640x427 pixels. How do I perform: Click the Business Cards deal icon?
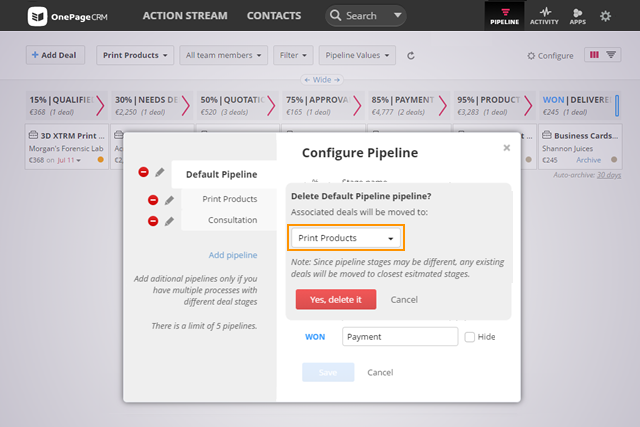[x=547, y=135]
